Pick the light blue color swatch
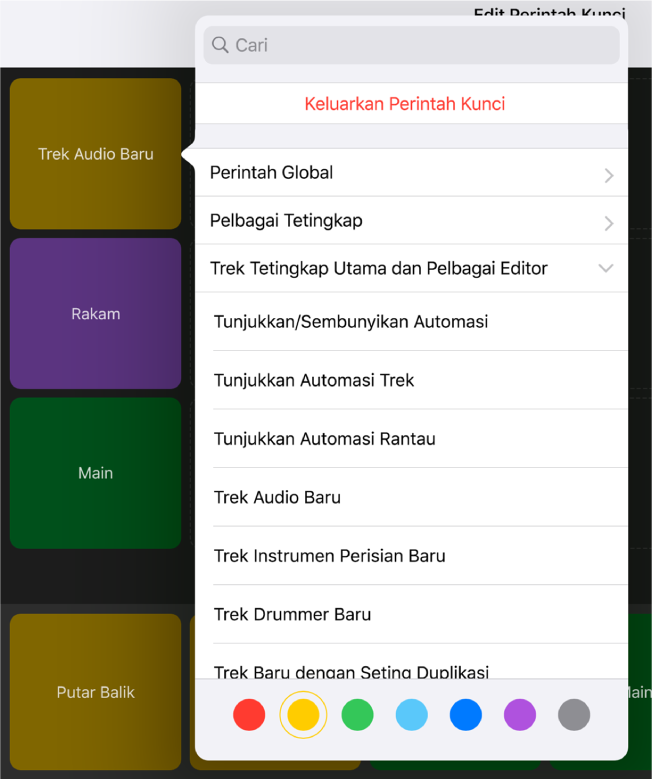This screenshot has height=779, width=652. point(411,715)
